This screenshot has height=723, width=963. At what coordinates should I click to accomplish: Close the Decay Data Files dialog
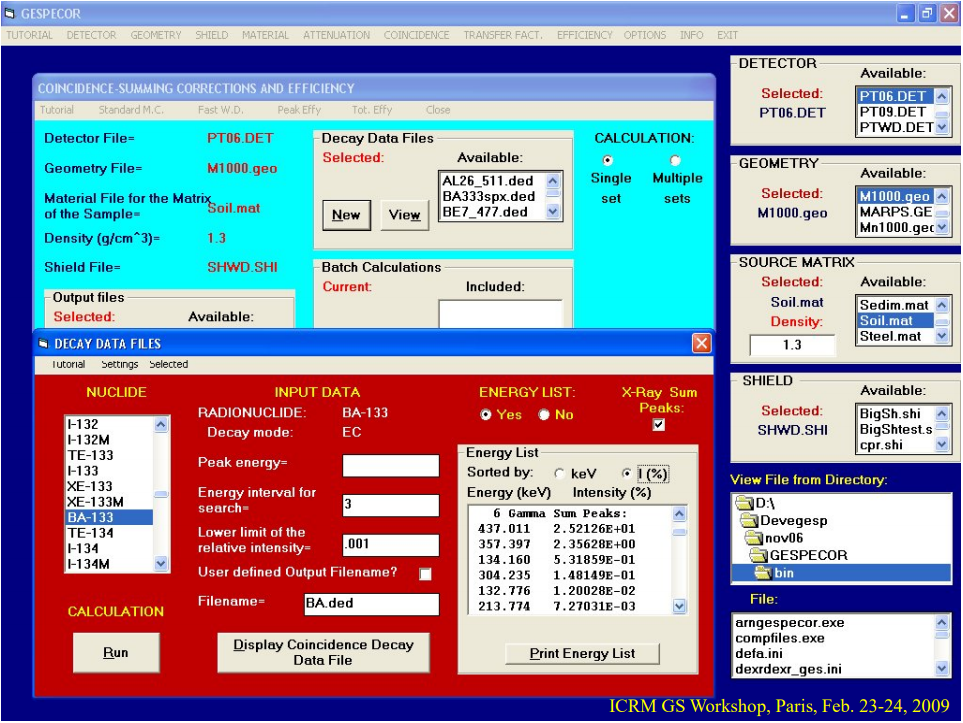point(701,343)
